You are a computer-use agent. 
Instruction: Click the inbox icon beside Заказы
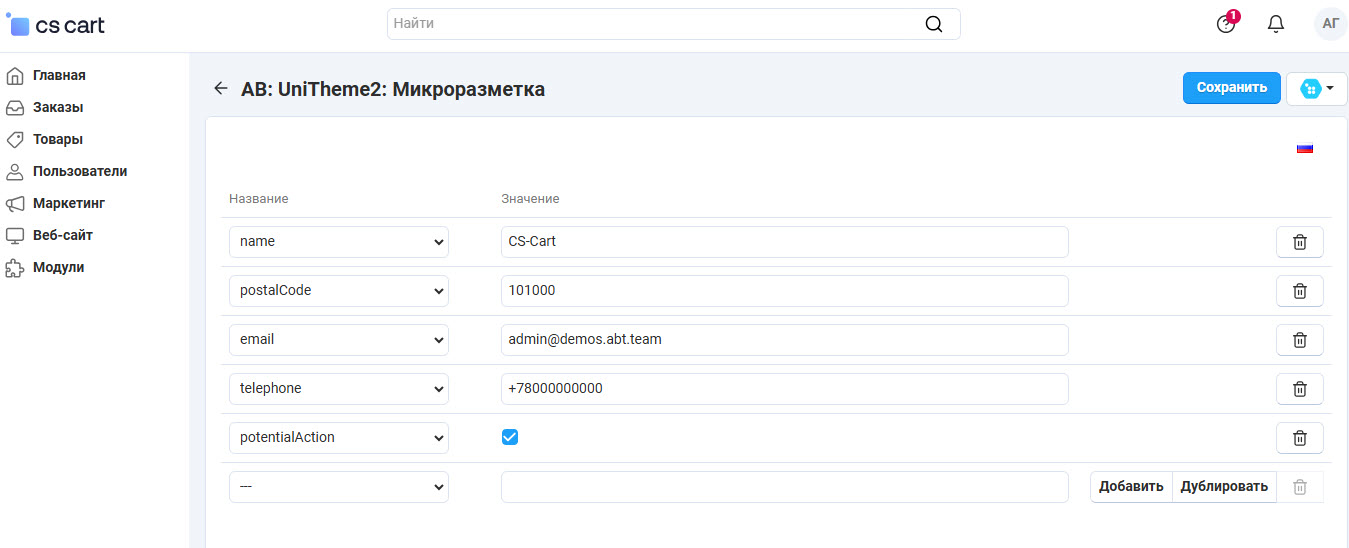(15, 107)
